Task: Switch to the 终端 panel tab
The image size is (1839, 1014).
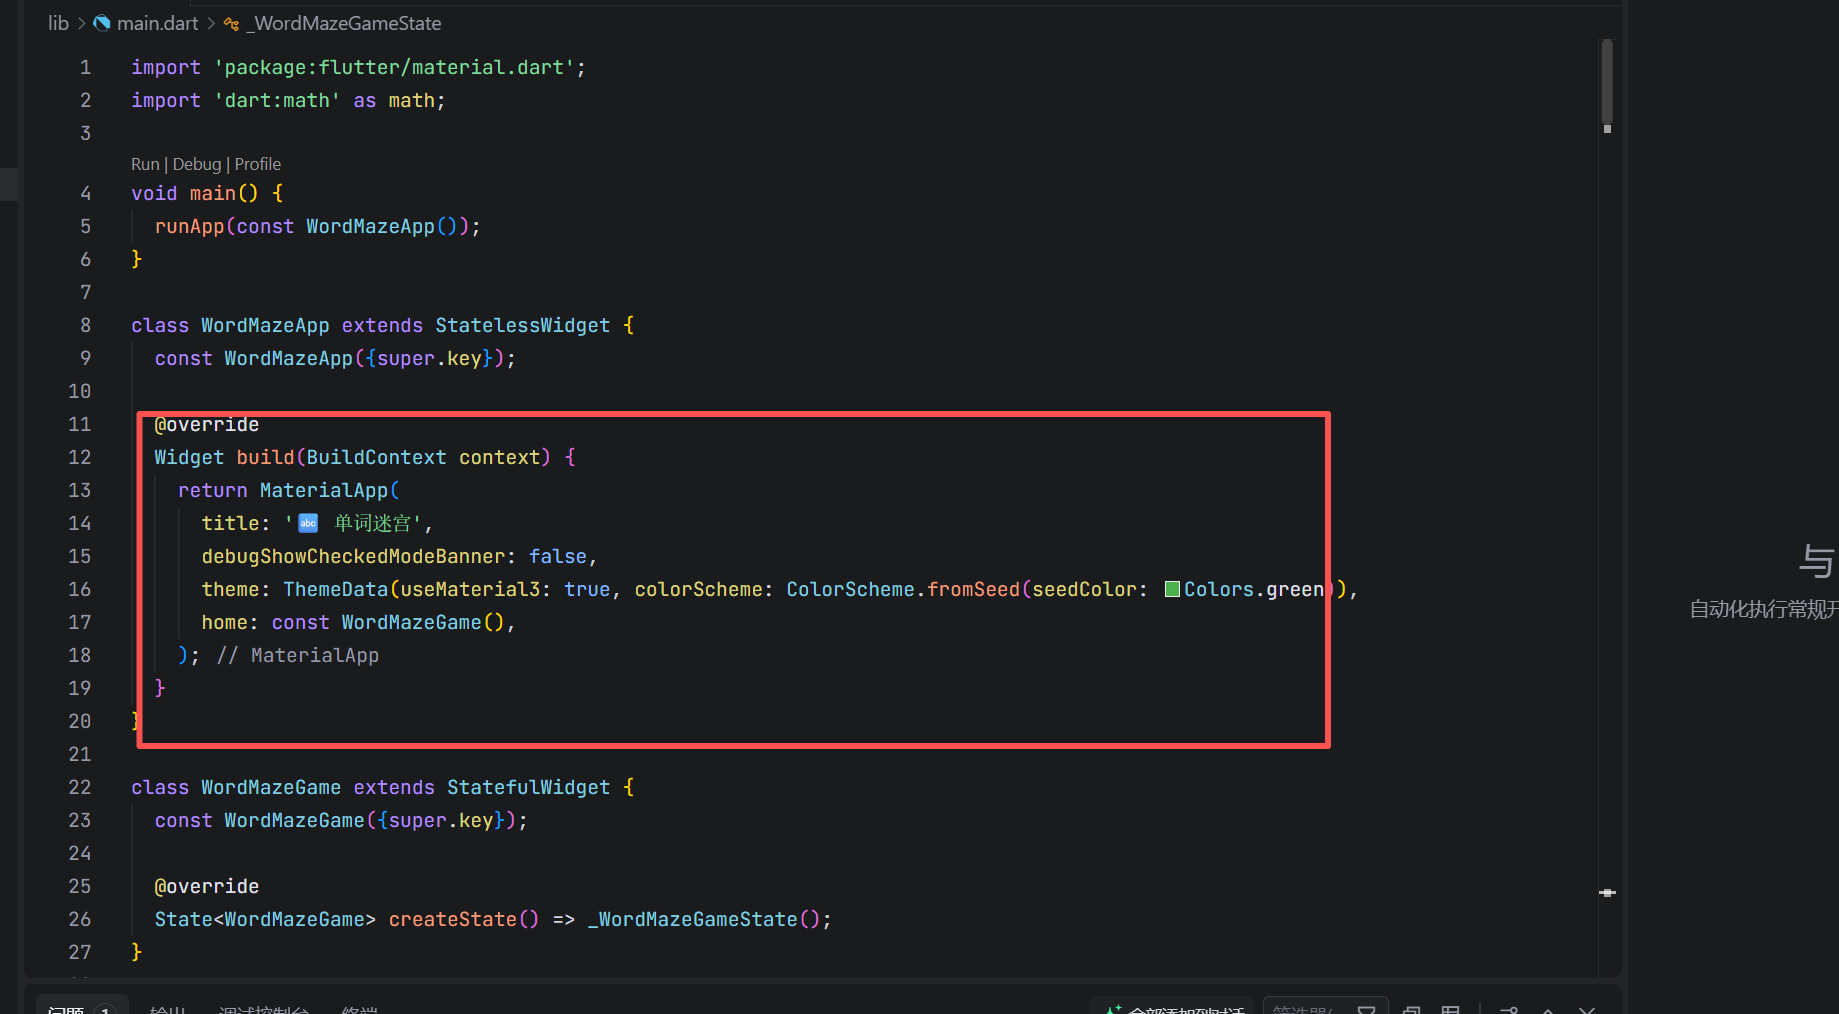Action: pos(360,1008)
